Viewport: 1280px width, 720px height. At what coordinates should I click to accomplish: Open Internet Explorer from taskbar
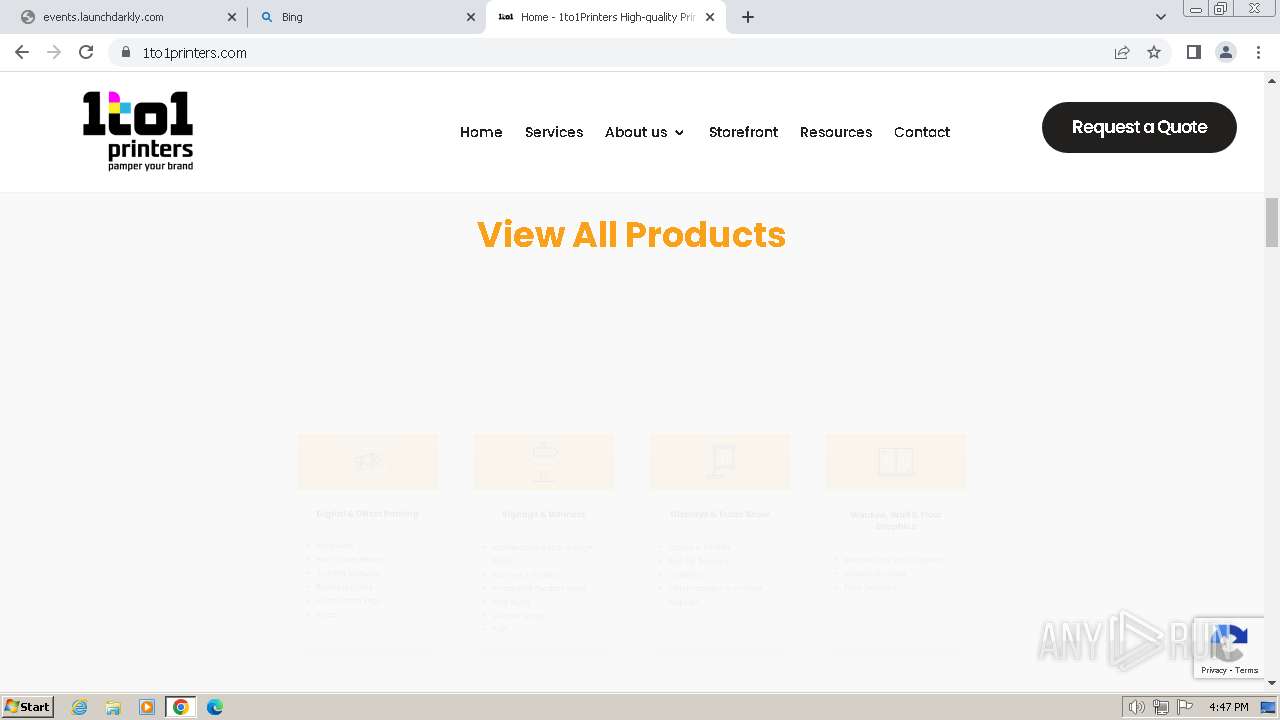point(79,707)
